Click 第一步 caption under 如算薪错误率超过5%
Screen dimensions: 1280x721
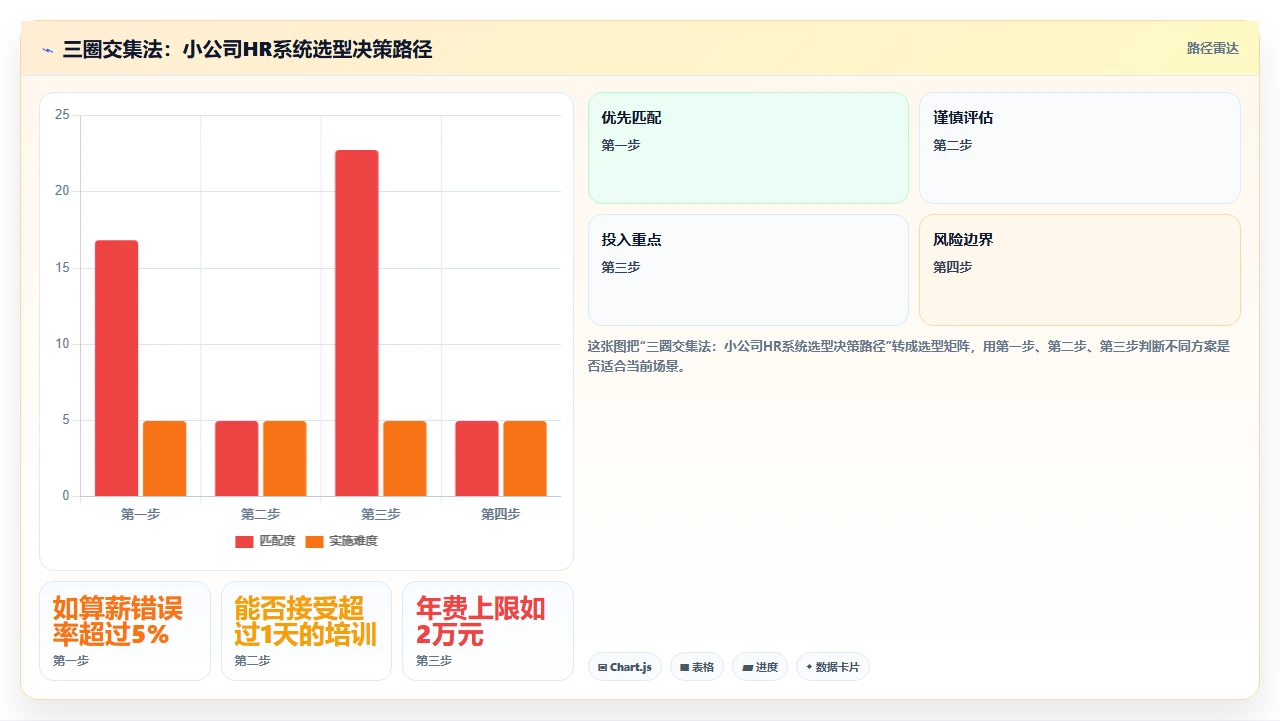pyautogui.click(x=71, y=661)
